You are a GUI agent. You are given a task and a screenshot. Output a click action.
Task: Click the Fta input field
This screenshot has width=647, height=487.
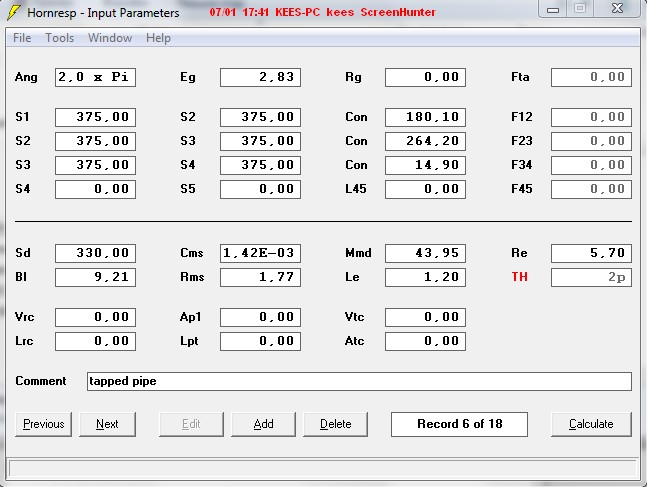click(x=591, y=78)
